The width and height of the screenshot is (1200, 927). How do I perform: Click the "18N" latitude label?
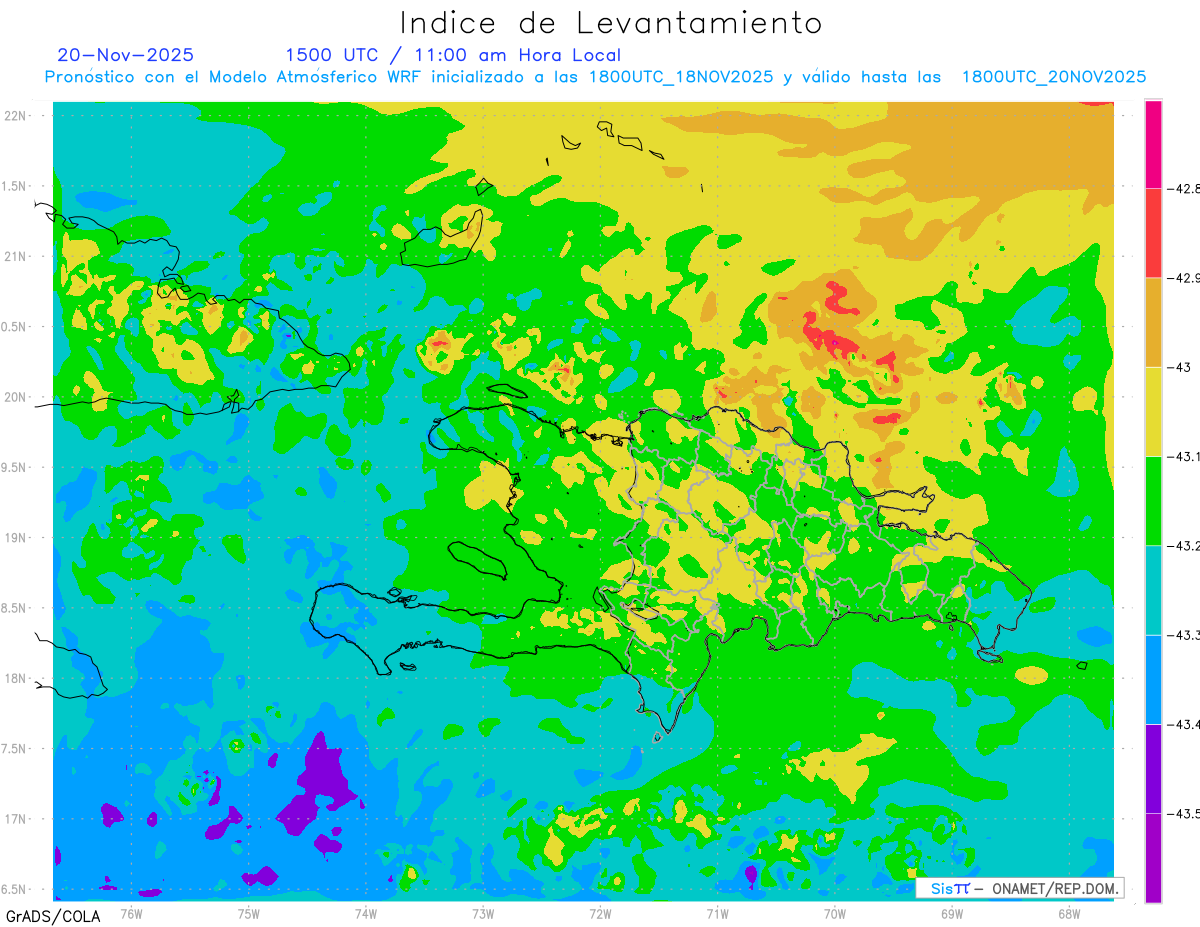(15, 679)
